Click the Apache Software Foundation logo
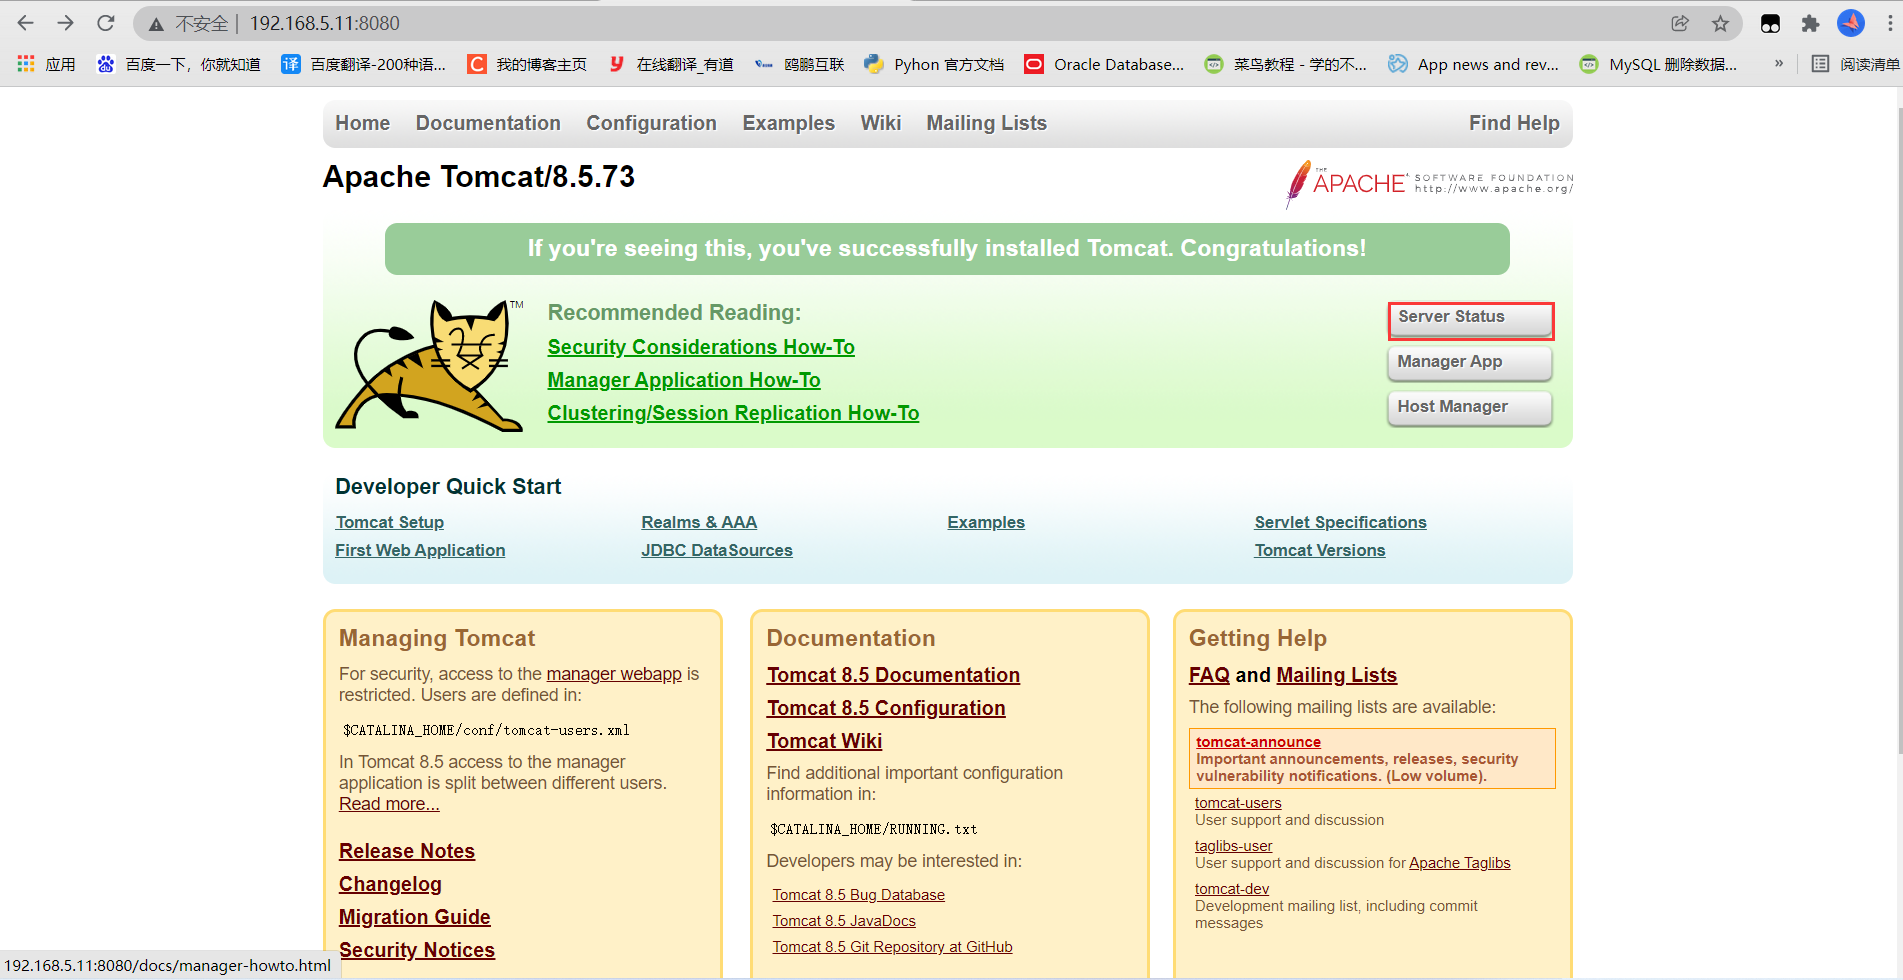This screenshot has height=980, width=1903. (x=1429, y=184)
